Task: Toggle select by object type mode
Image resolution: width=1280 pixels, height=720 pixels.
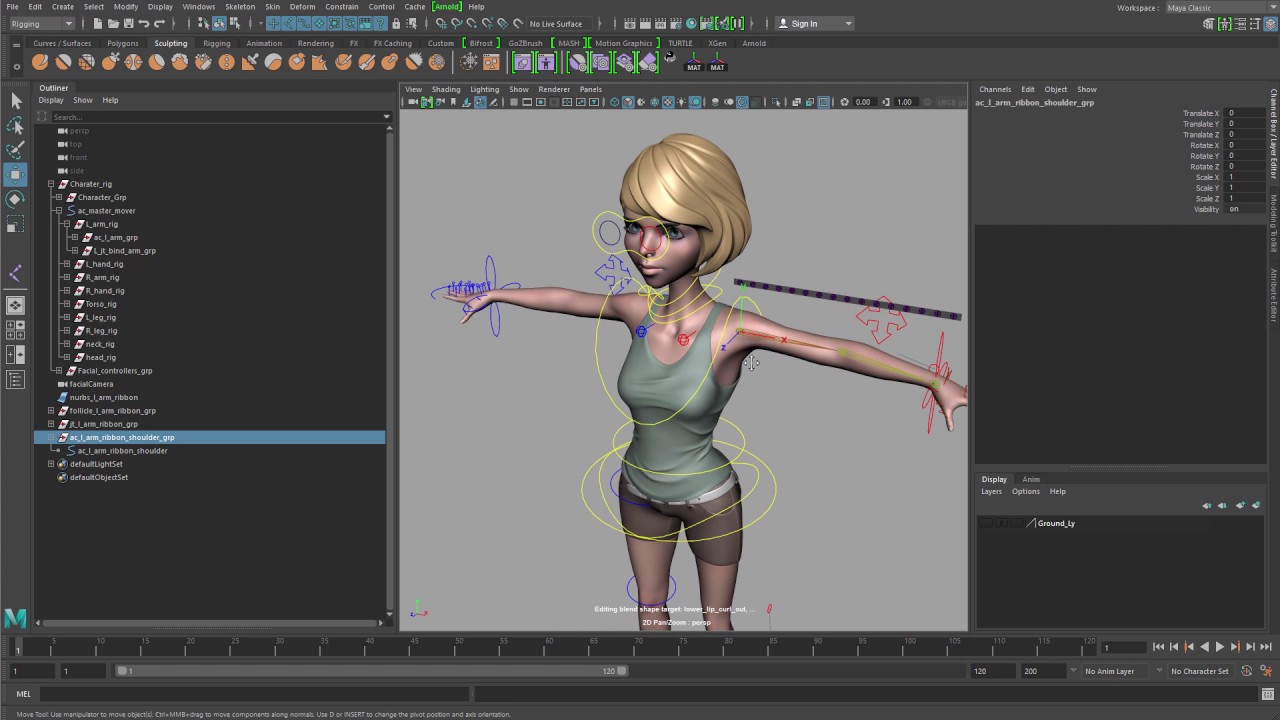Action: pyautogui.click(x=219, y=23)
